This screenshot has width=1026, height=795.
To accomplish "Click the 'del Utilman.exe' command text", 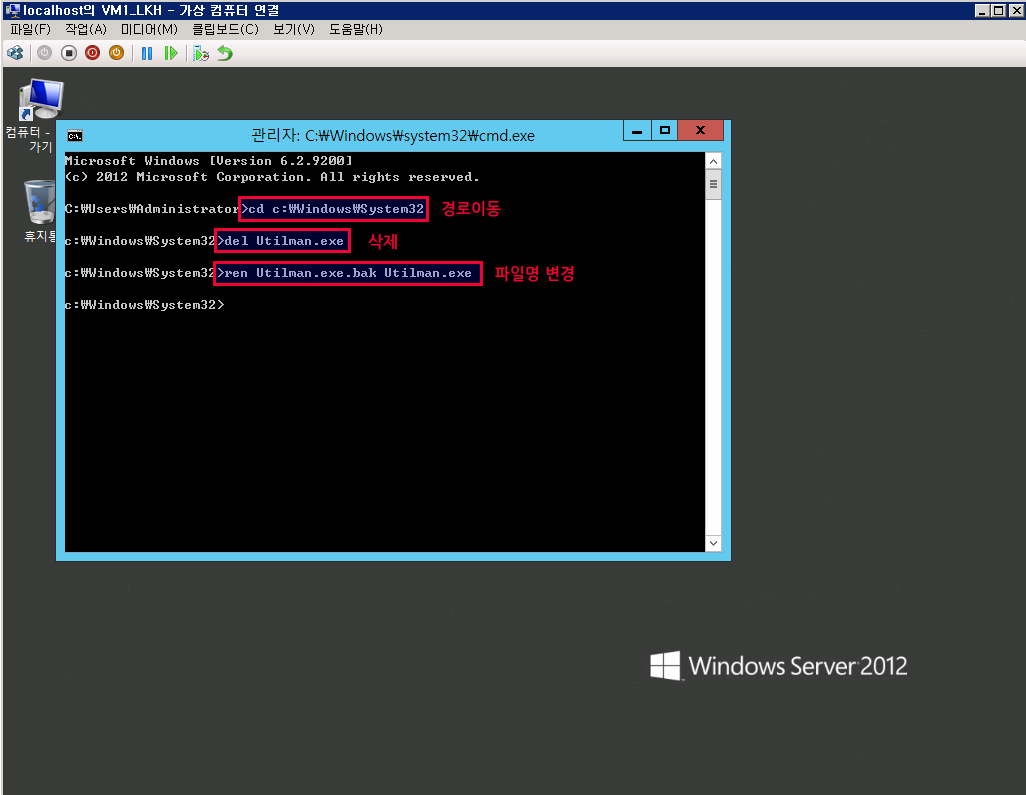I will (x=284, y=241).
